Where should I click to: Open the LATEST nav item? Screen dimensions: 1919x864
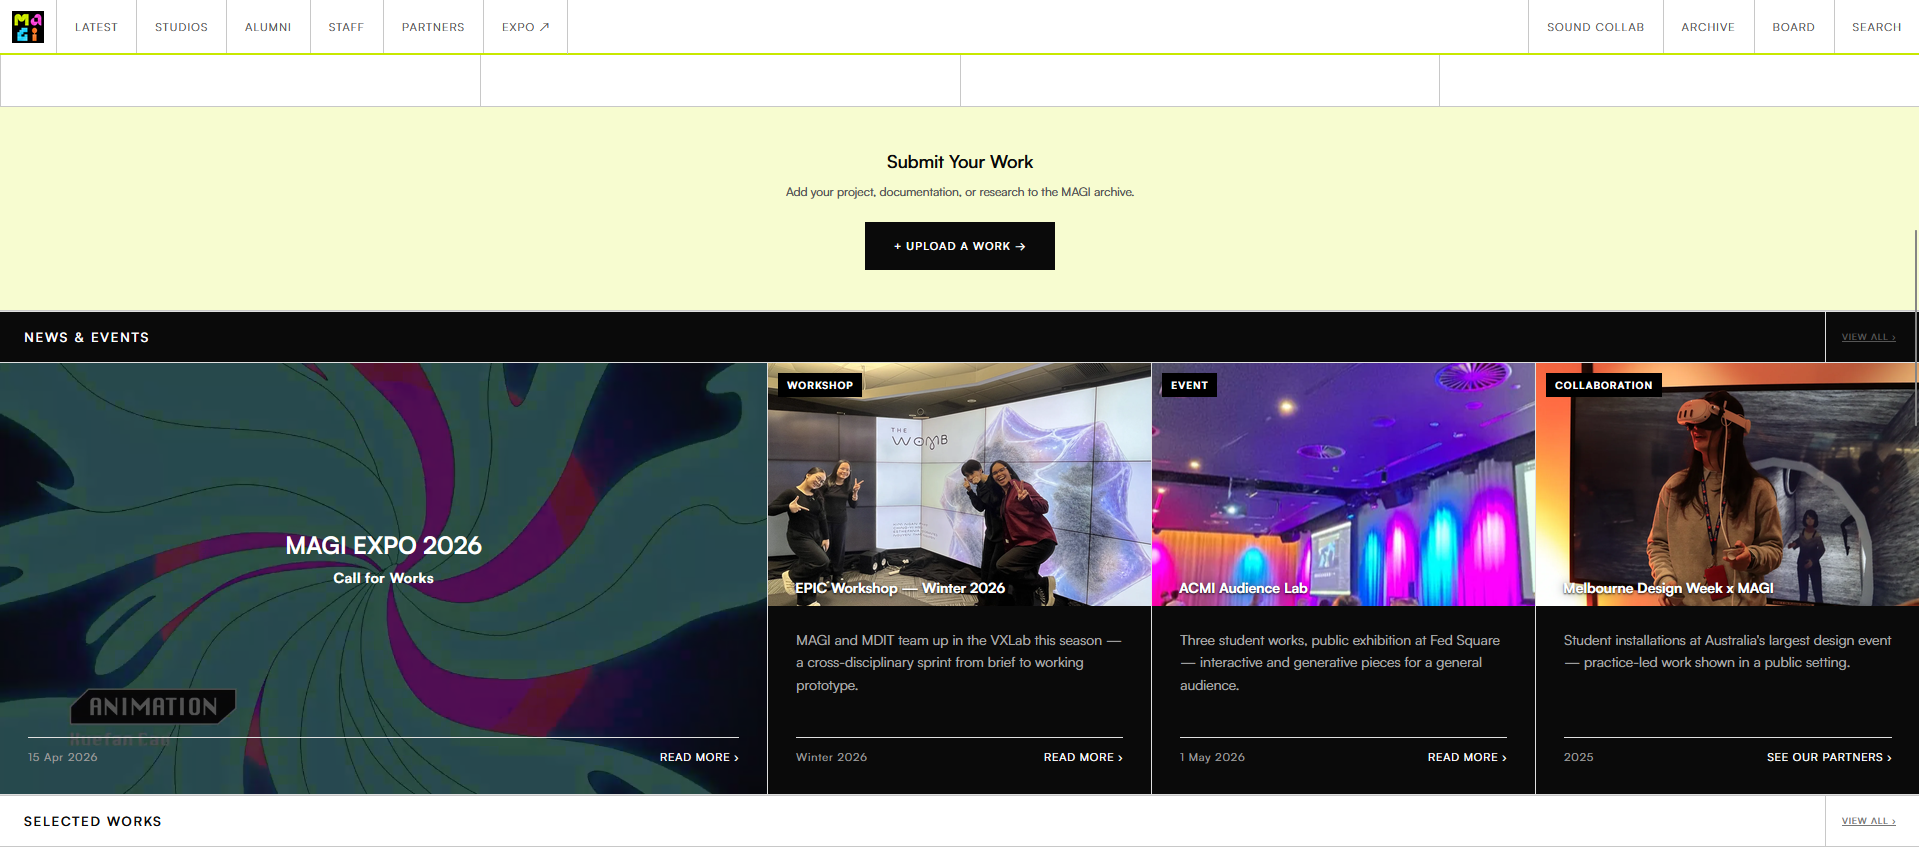coord(96,27)
